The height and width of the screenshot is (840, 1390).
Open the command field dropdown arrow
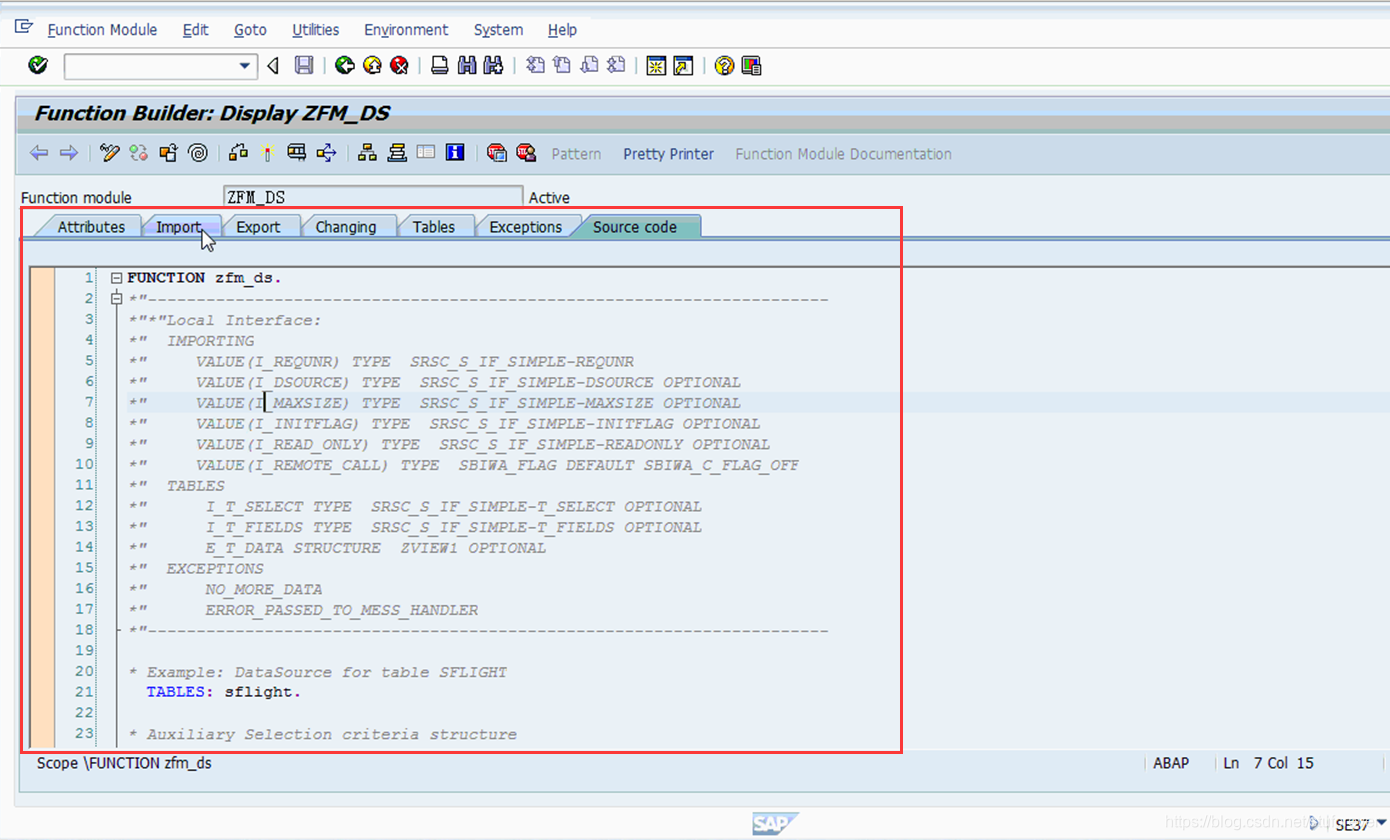click(x=245, y=66)
